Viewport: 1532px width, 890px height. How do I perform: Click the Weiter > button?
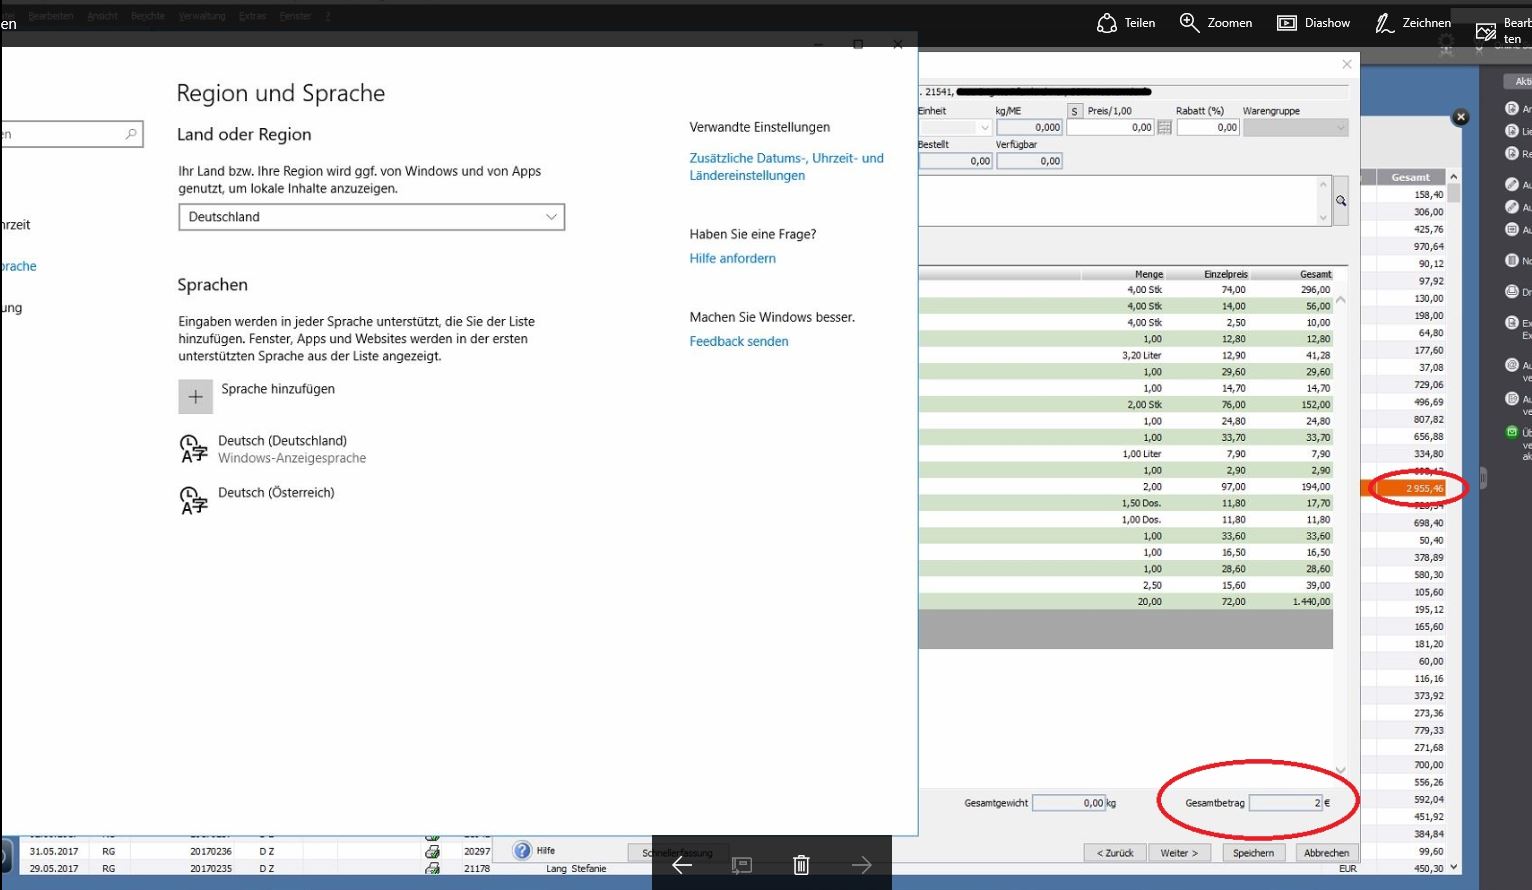pyautogui.click(x=1179, y=853)
